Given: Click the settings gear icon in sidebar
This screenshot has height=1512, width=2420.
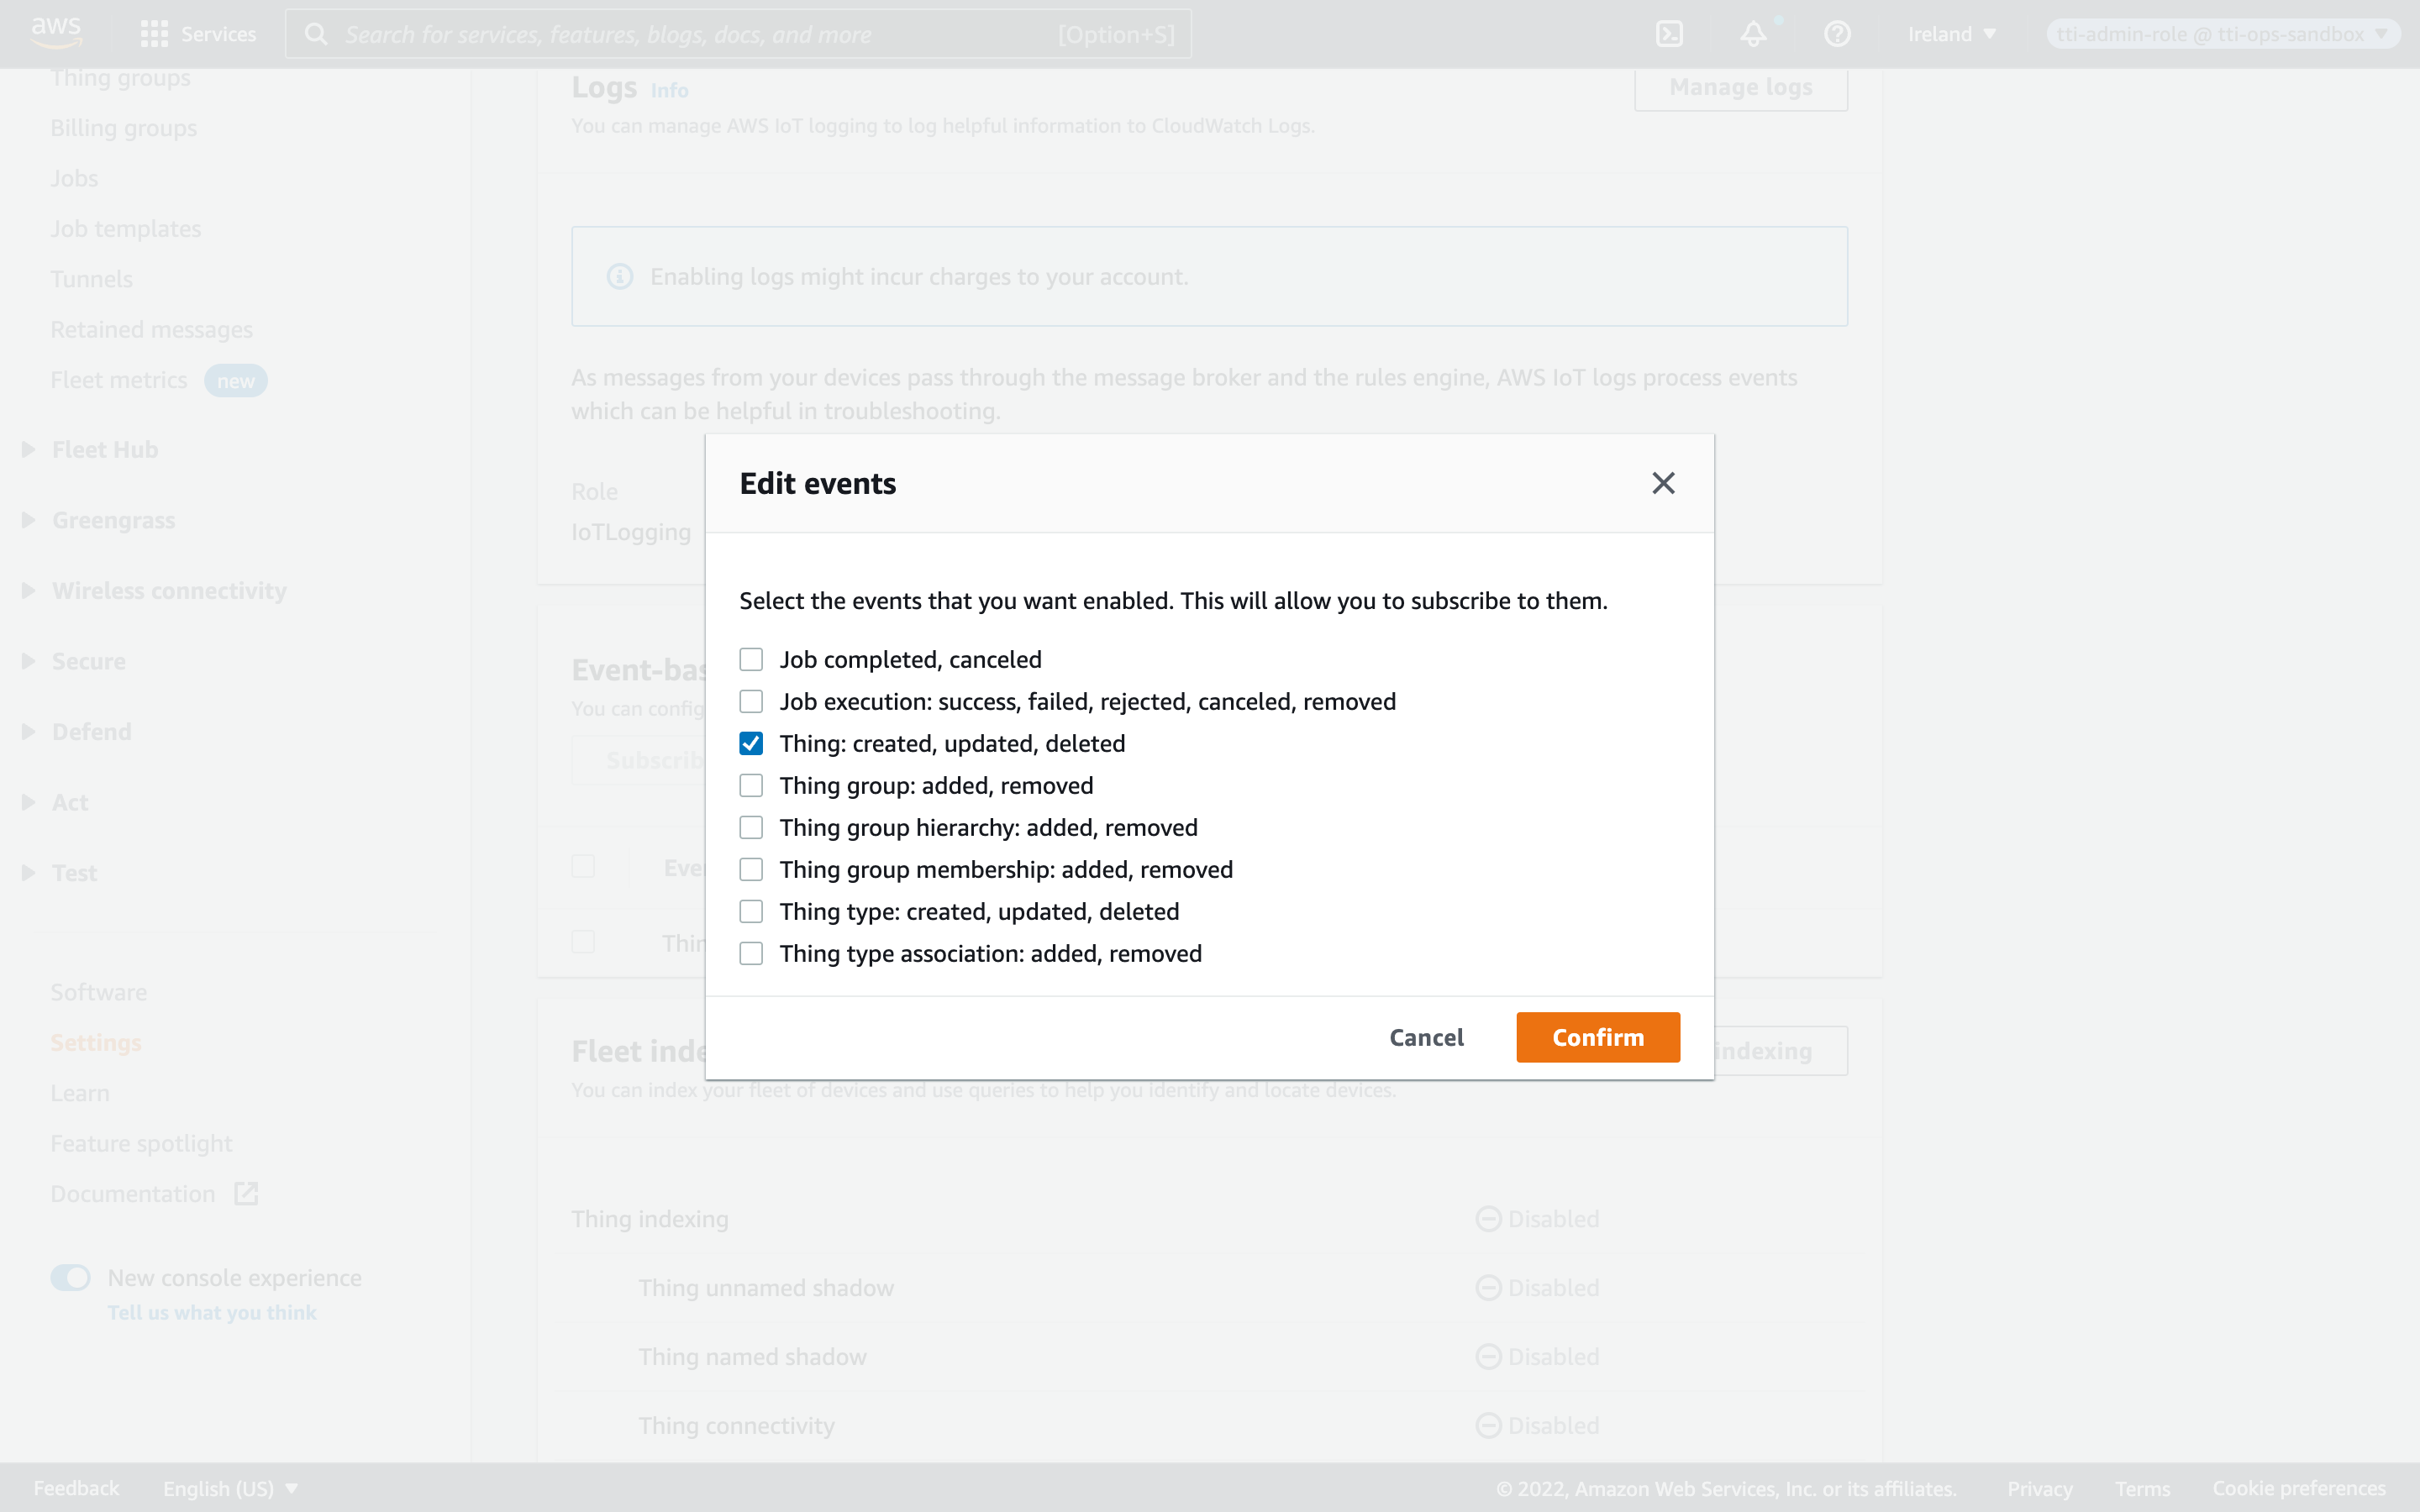Looking at the screenshot, I should coord(96,1042).
